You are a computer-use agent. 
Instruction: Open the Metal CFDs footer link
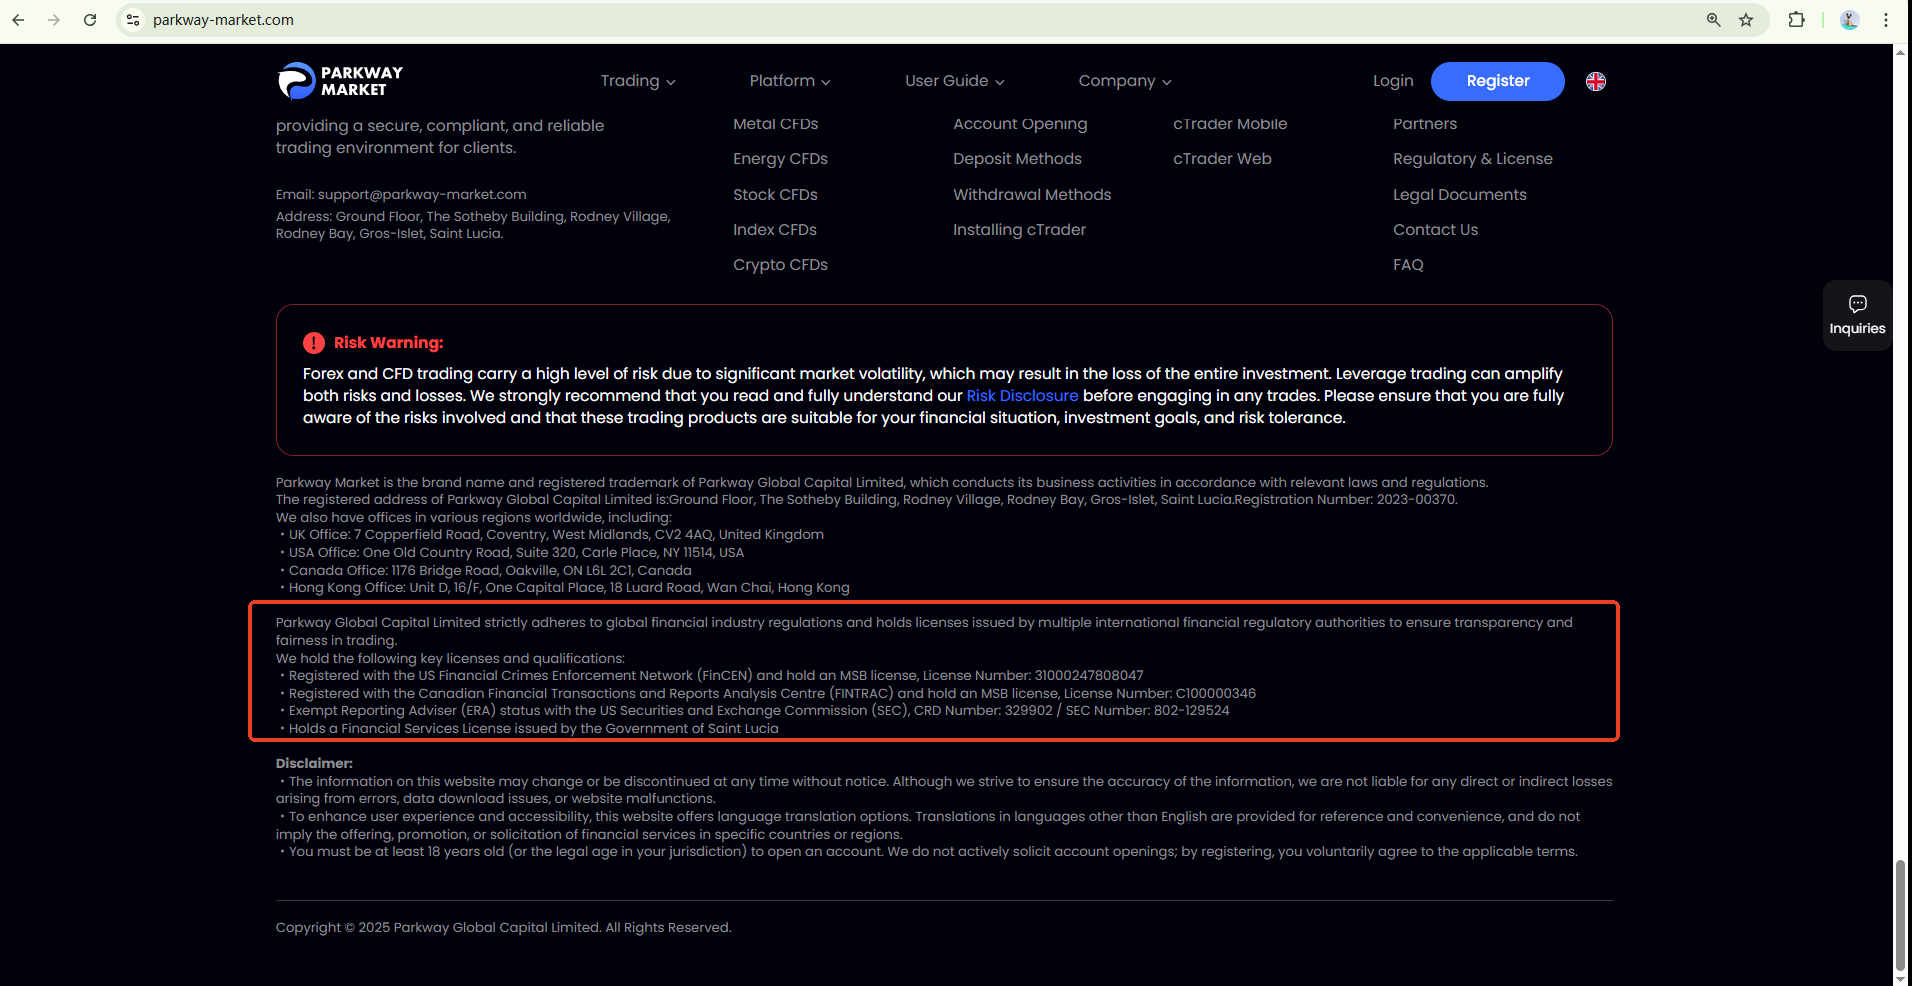776,124
